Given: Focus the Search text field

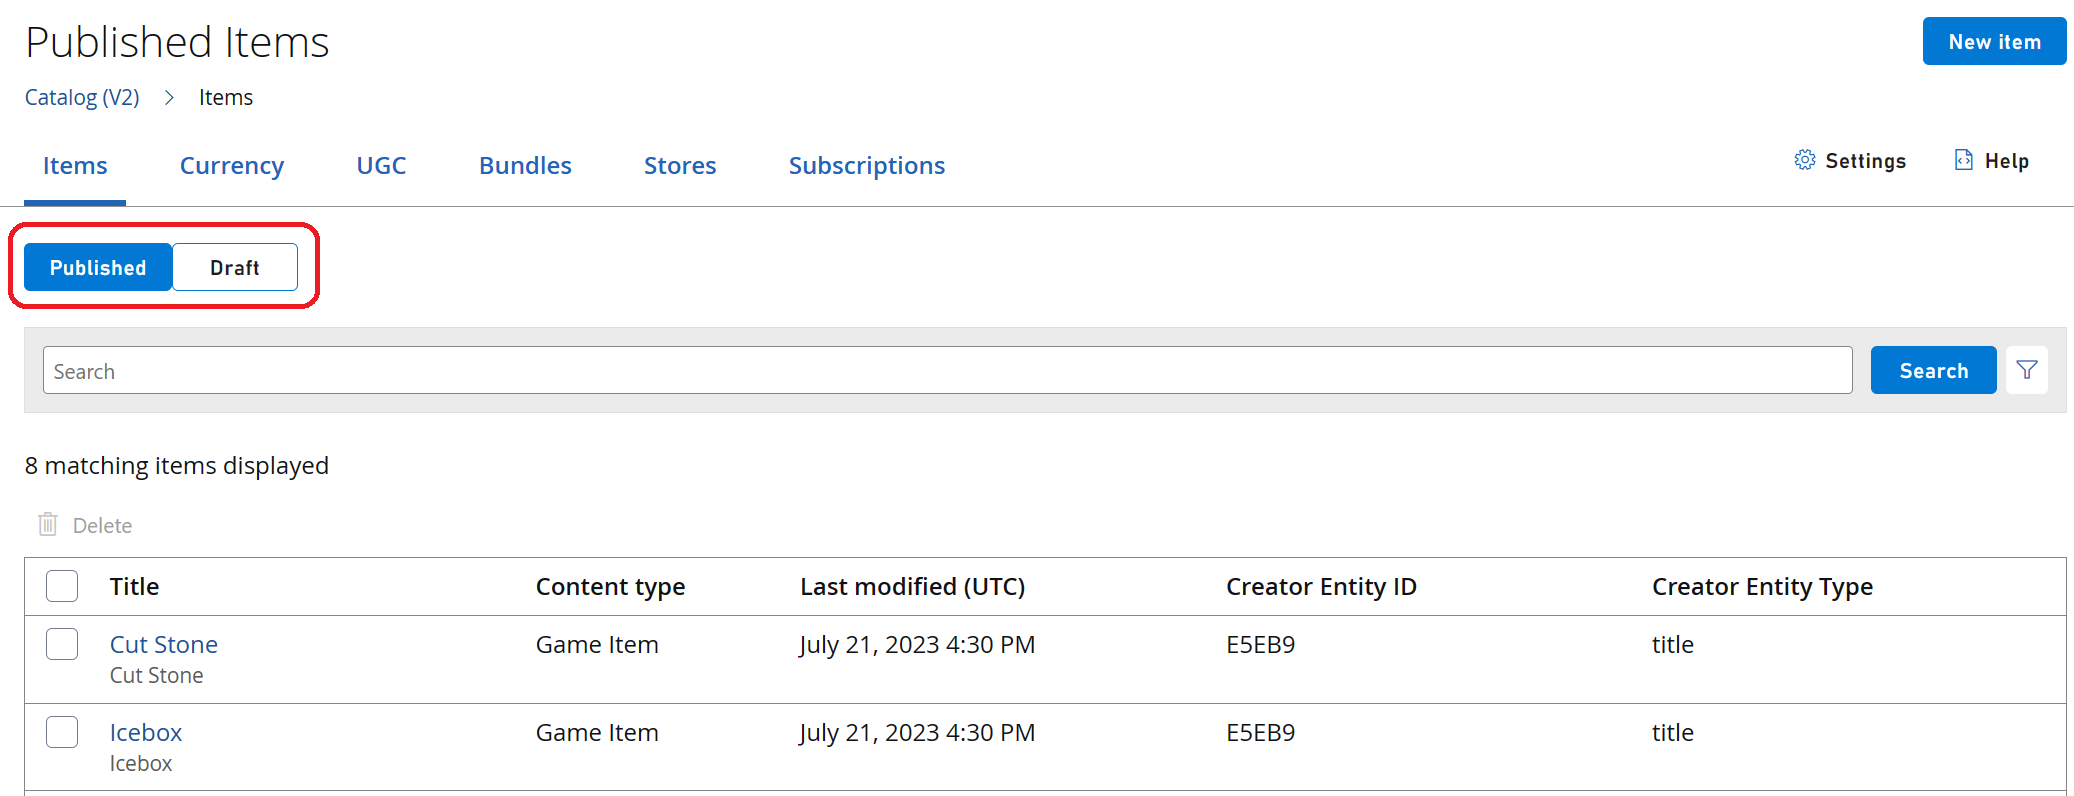Looking at the screenshot, I should [947, 370].
